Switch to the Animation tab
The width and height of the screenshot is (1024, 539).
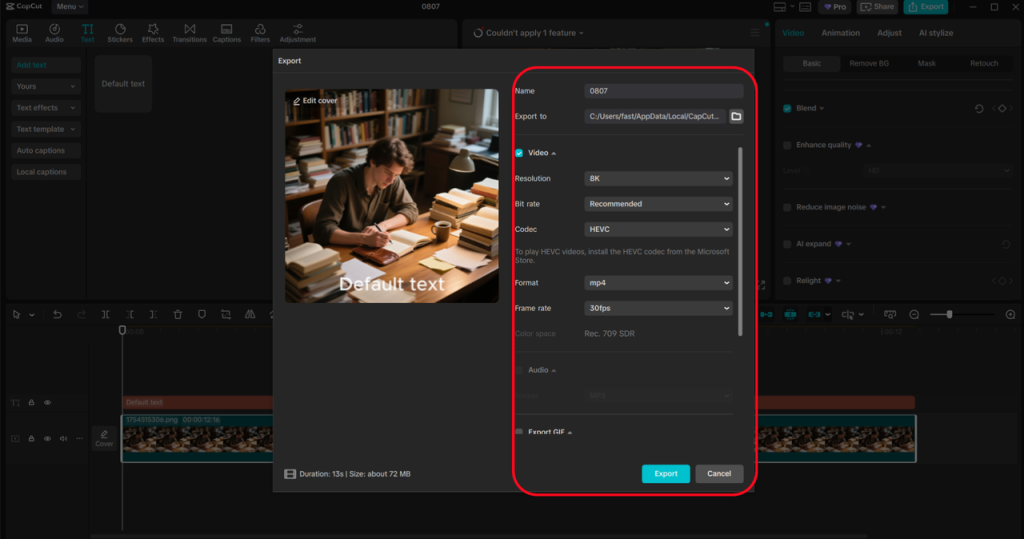(x=840, y=33)
